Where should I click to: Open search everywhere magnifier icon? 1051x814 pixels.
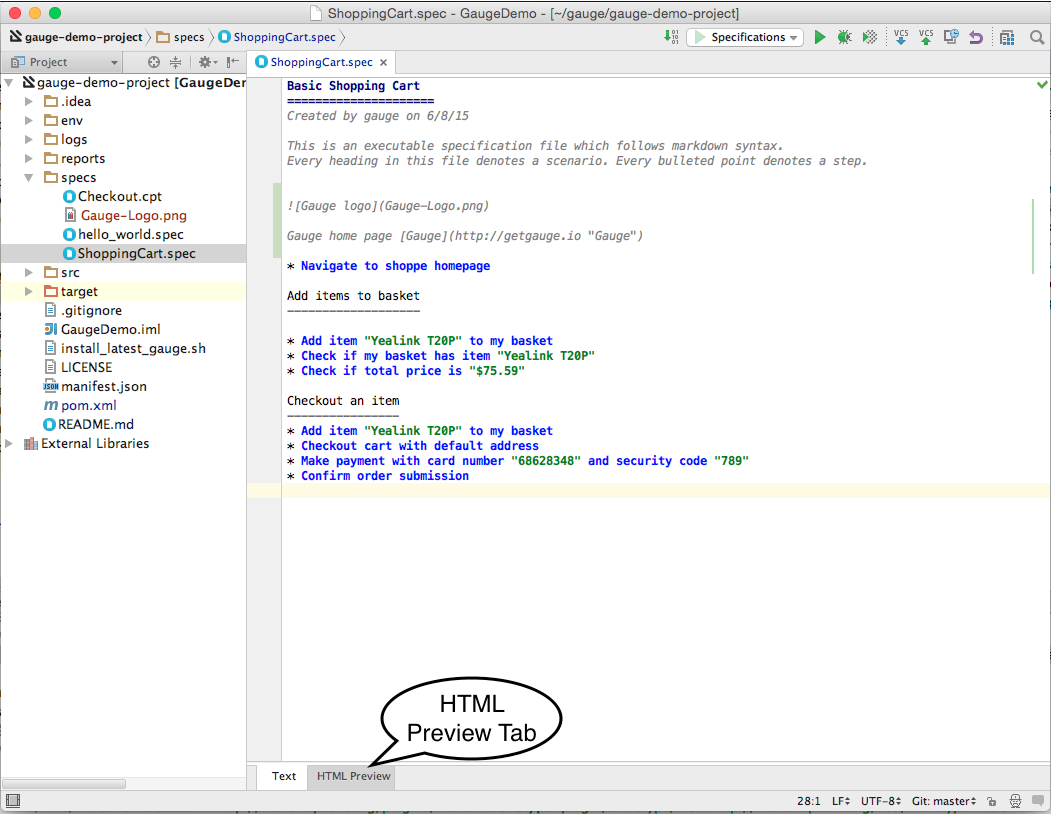(x=1035, y=37)
